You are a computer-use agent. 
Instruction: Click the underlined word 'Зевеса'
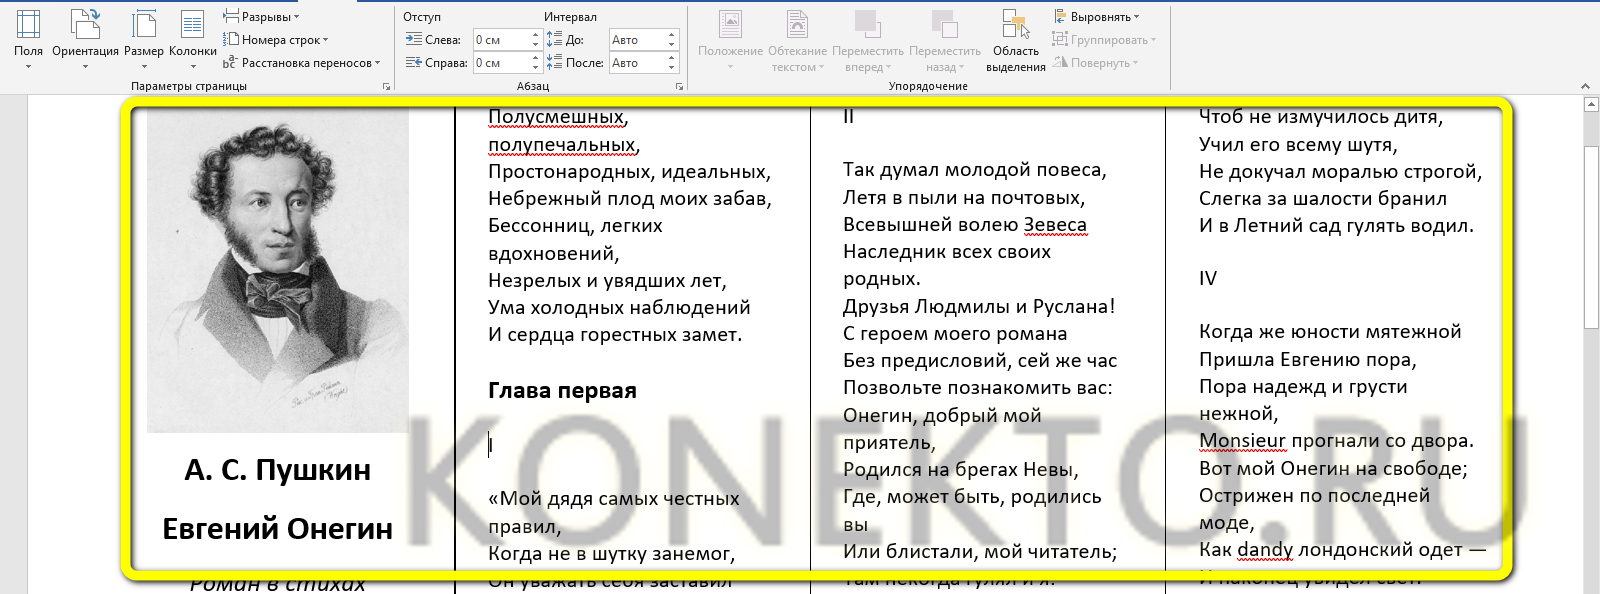click(1055, 225)
